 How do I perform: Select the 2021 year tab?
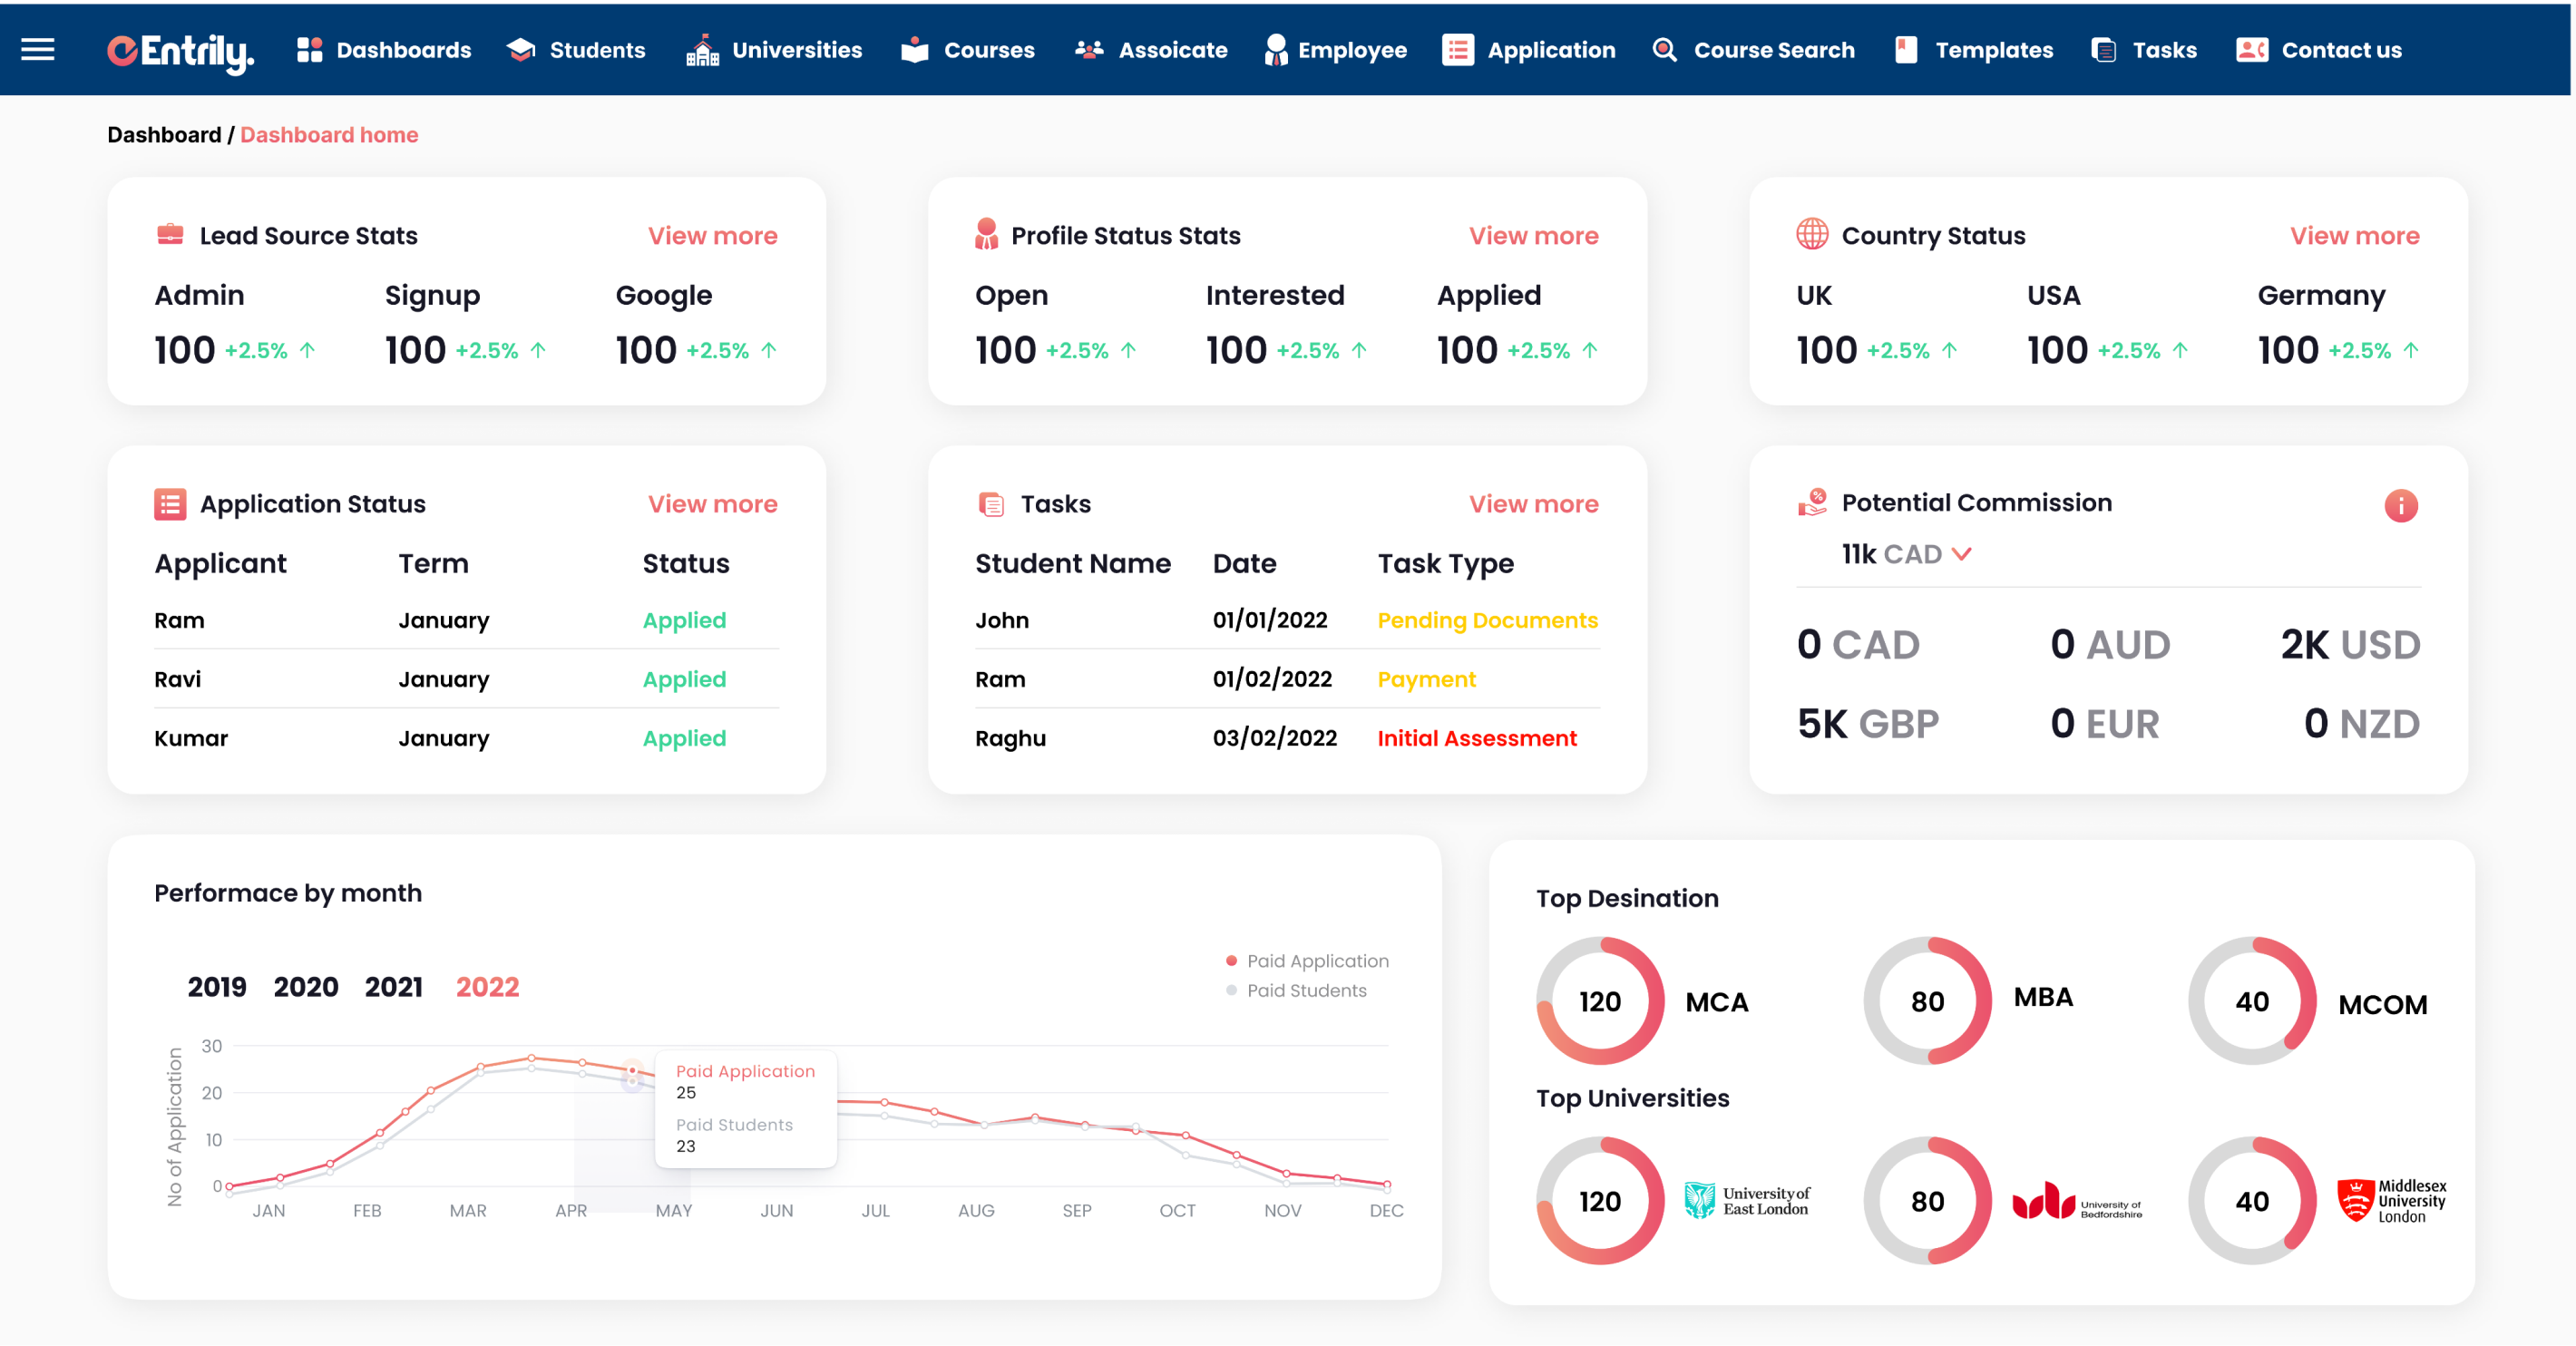[x=394, y=987]
